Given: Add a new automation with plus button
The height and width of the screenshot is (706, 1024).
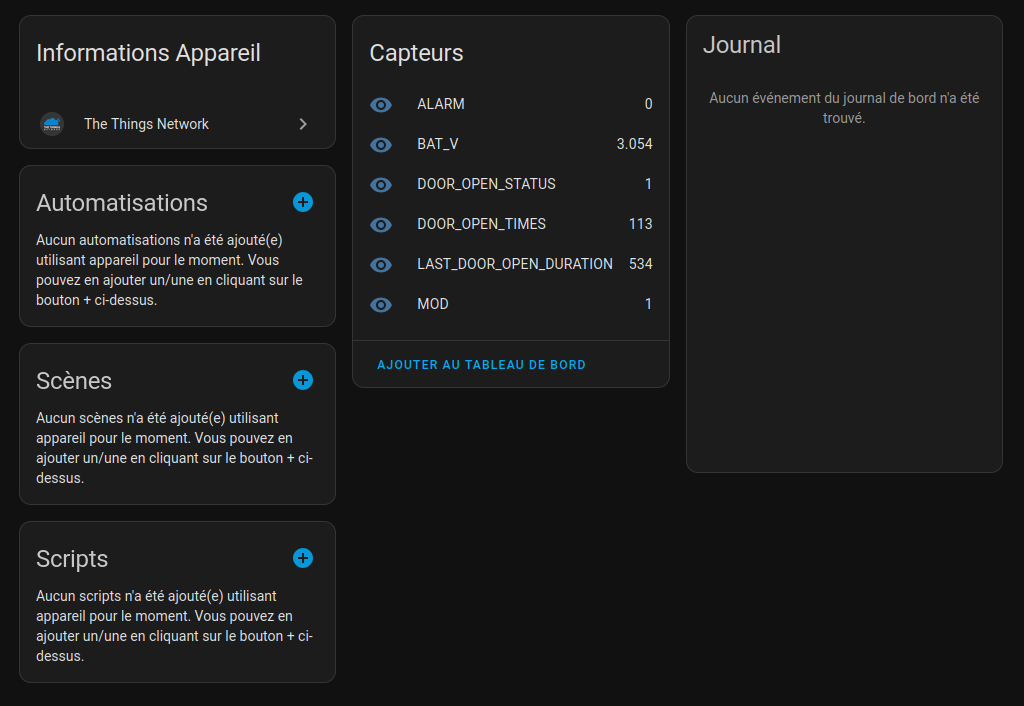Looking at the screenshot, I should [x=303, y=202].
